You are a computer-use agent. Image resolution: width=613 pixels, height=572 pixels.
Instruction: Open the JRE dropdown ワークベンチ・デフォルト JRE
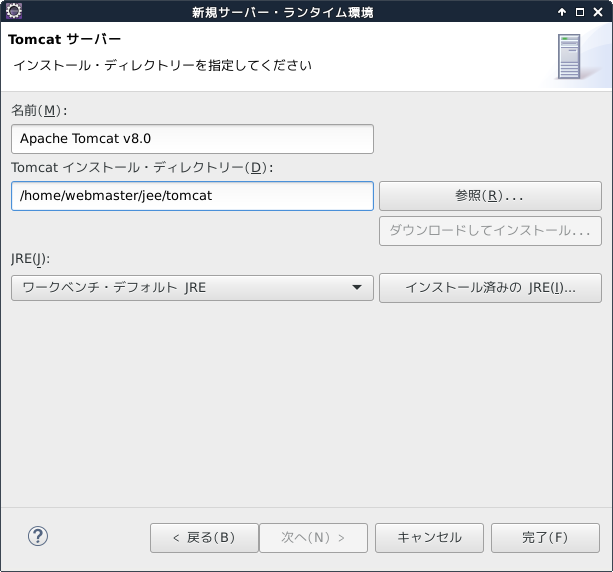pos(192,288)
